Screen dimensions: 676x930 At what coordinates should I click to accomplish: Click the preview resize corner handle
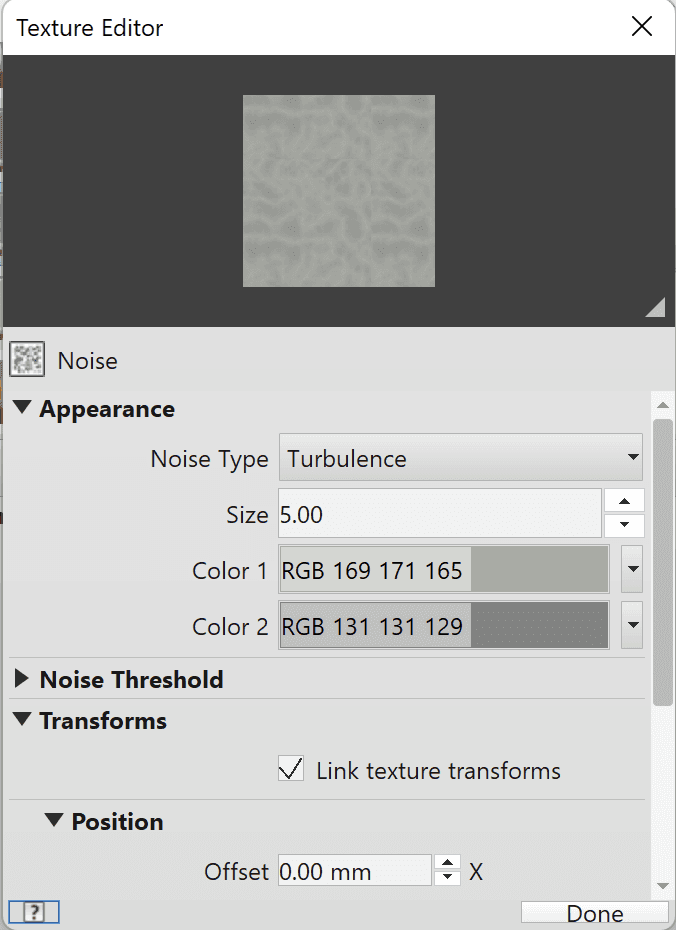pos(655,308)
